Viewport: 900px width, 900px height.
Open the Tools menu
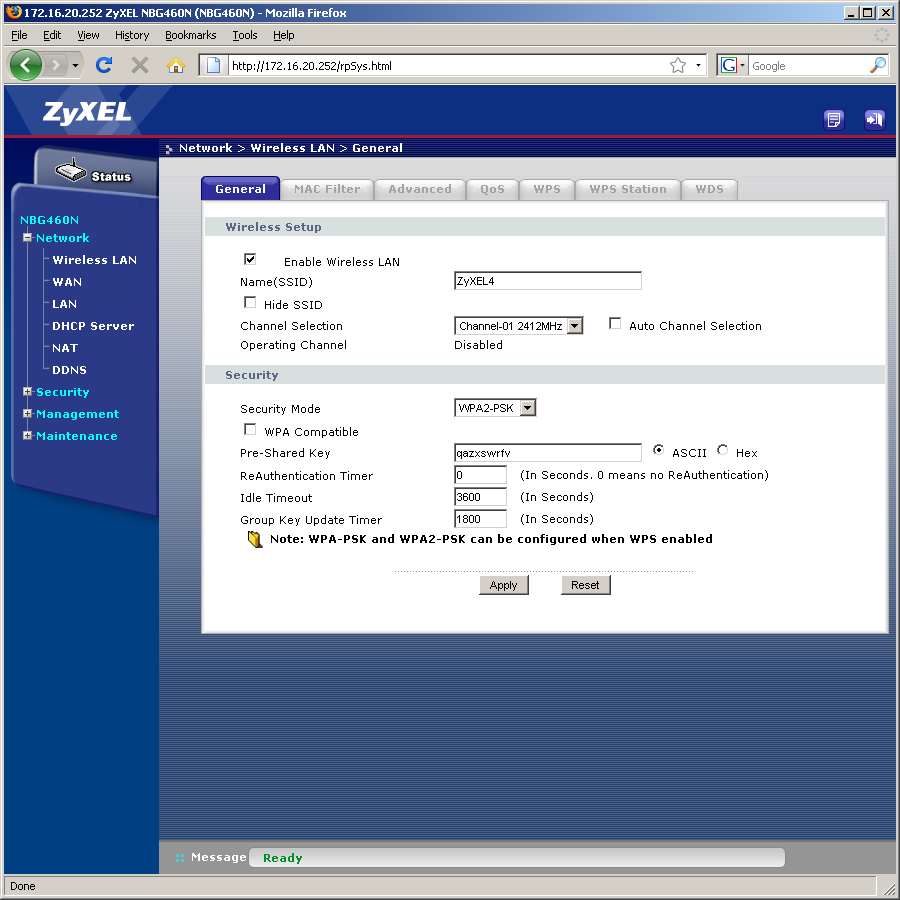coord(245,35)
